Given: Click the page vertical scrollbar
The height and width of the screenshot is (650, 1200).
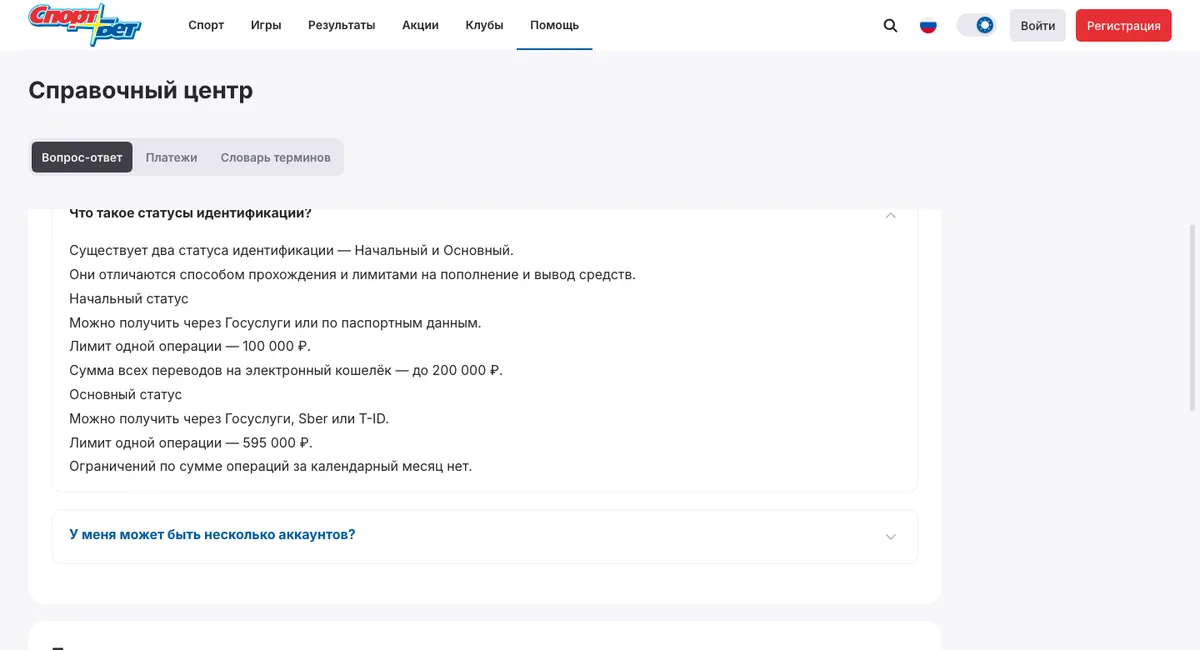Looking at the screenshot, I should [x=1193, y=318].
